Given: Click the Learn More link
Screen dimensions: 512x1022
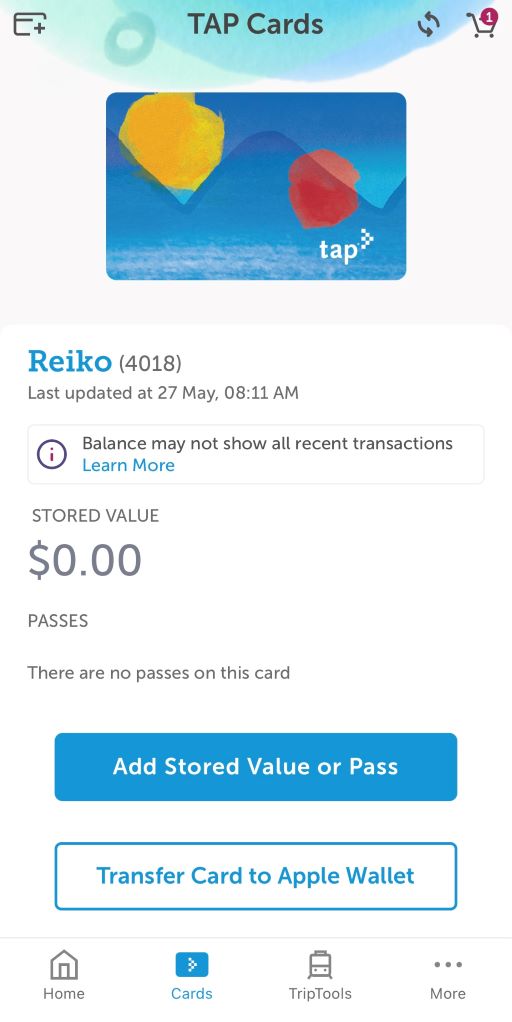Looking at the screenshot, I should tap(128, 465).
